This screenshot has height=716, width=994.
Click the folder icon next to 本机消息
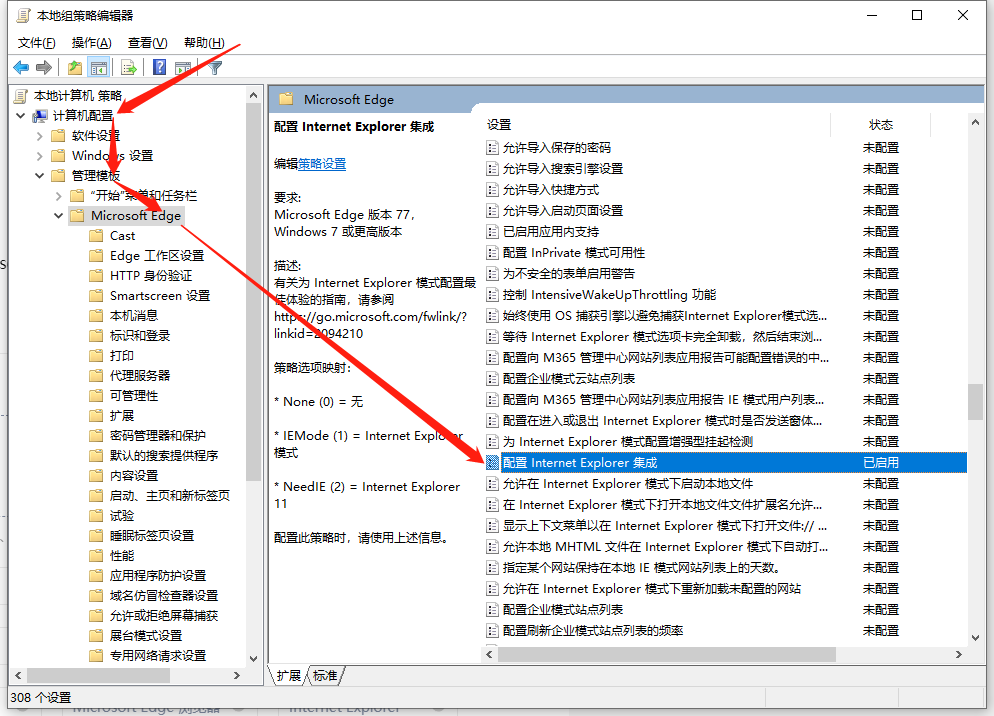96,316
